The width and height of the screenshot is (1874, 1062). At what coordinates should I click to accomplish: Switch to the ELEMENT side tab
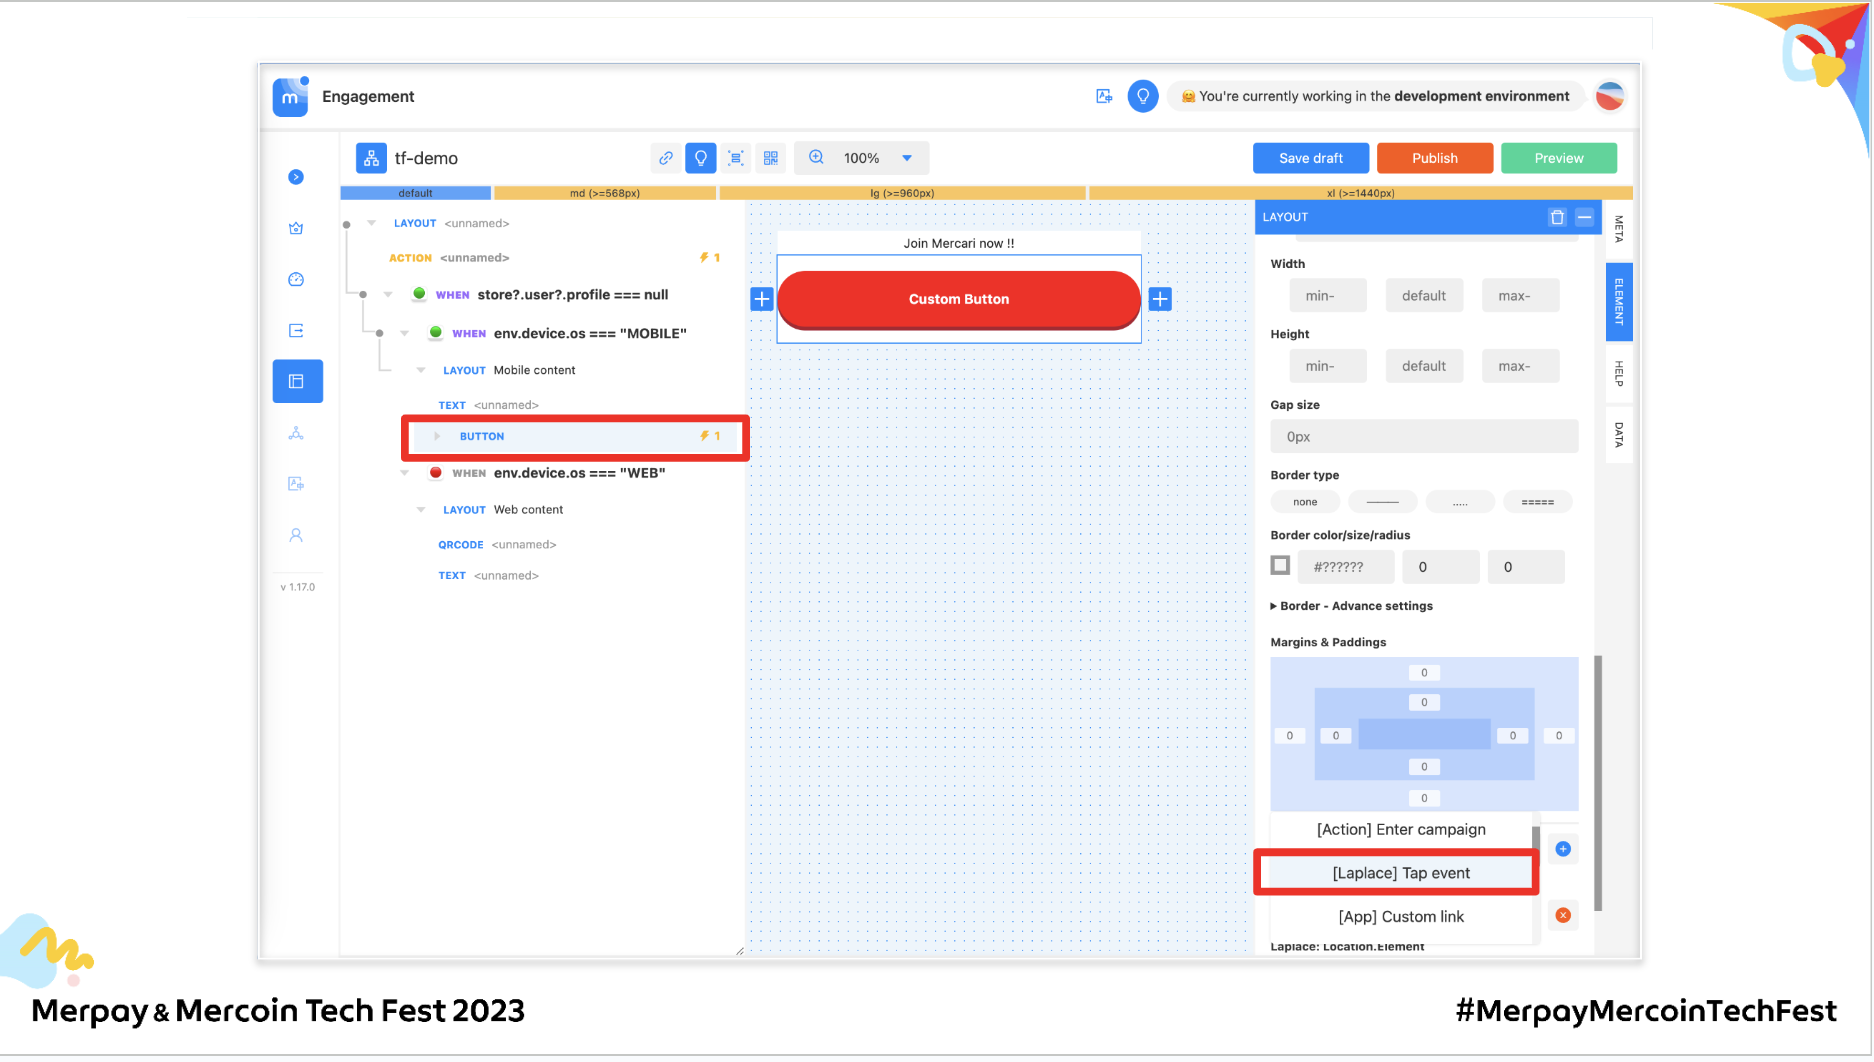click(1619, 301)
